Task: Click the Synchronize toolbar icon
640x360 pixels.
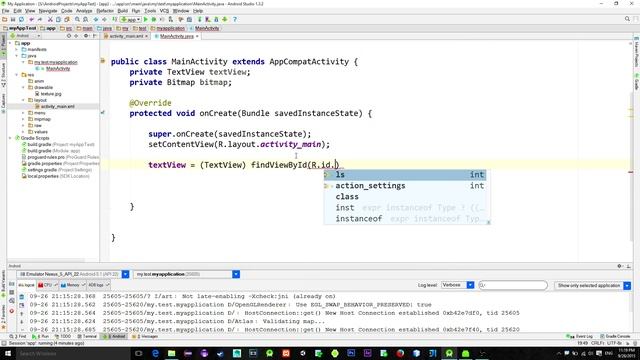Action: [21, 19]
